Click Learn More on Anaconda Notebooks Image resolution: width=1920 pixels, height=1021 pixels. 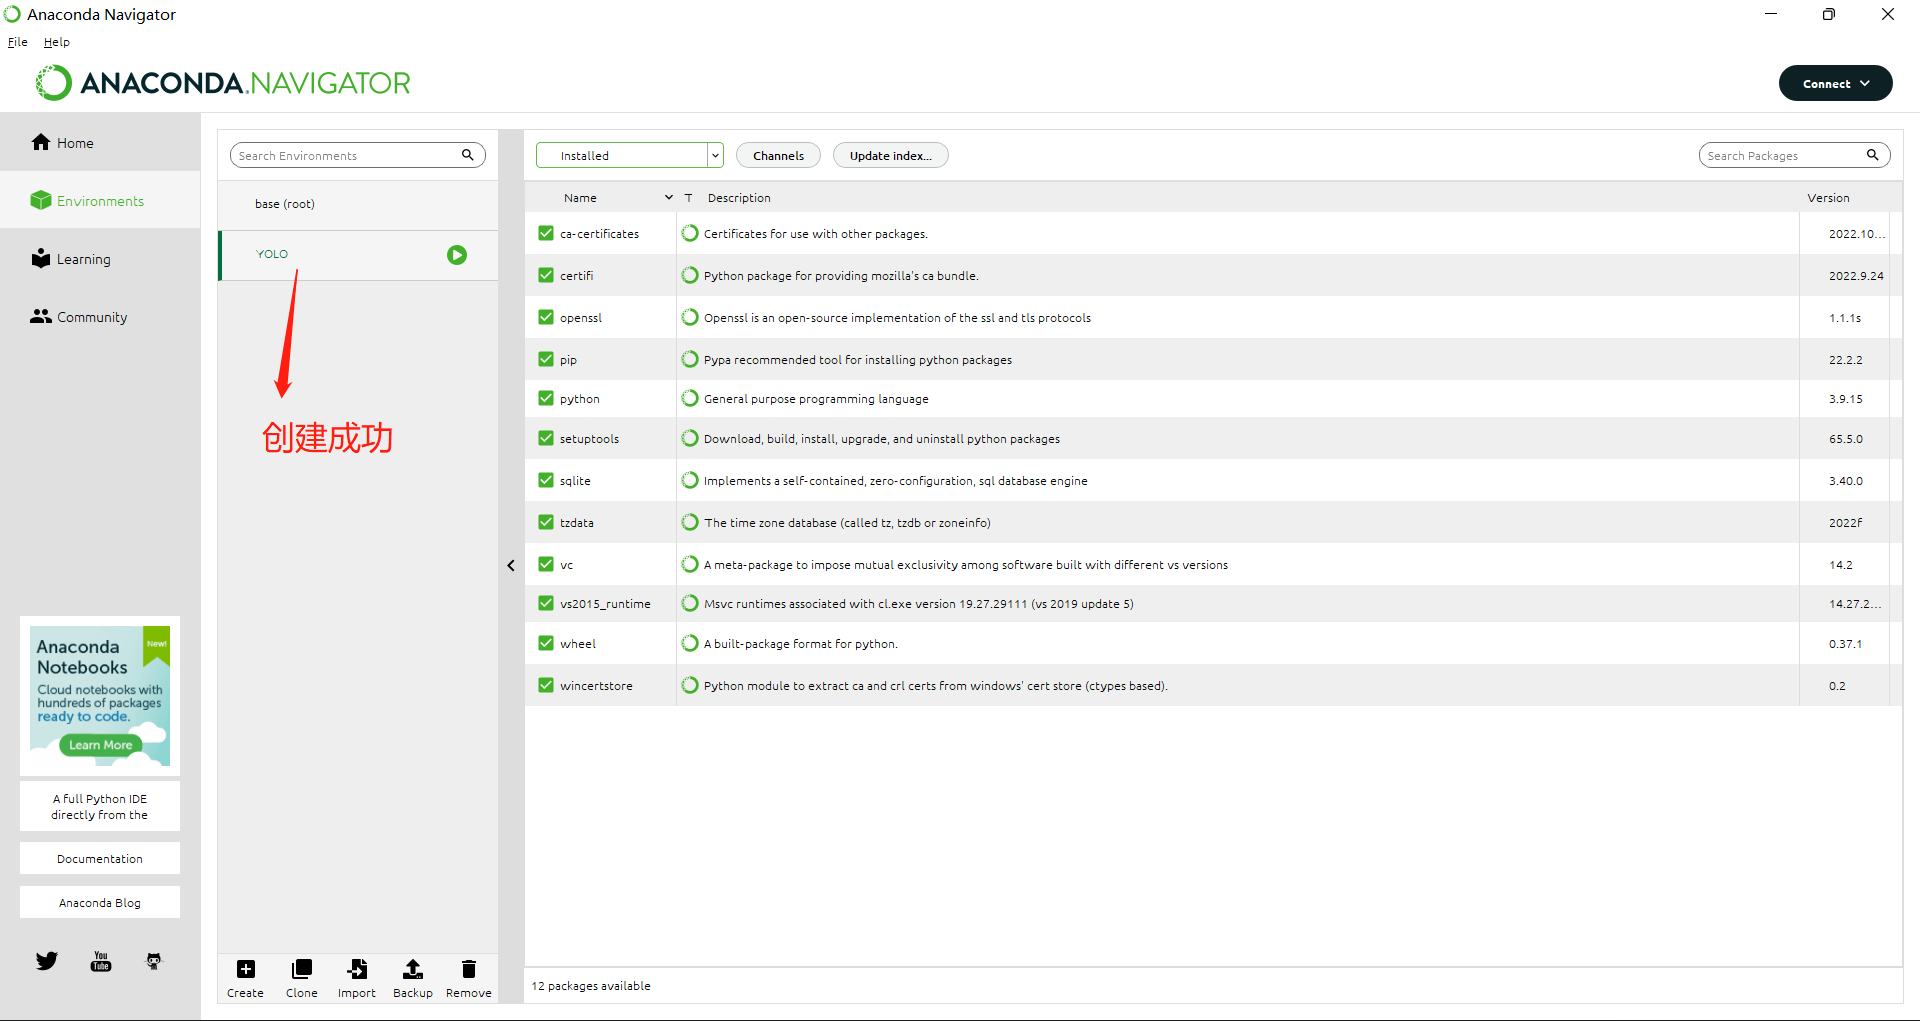click(x=100, y=745)
